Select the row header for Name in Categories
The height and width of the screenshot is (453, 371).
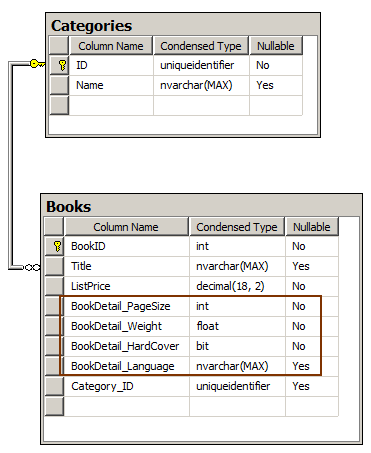[x=59, y=85]
